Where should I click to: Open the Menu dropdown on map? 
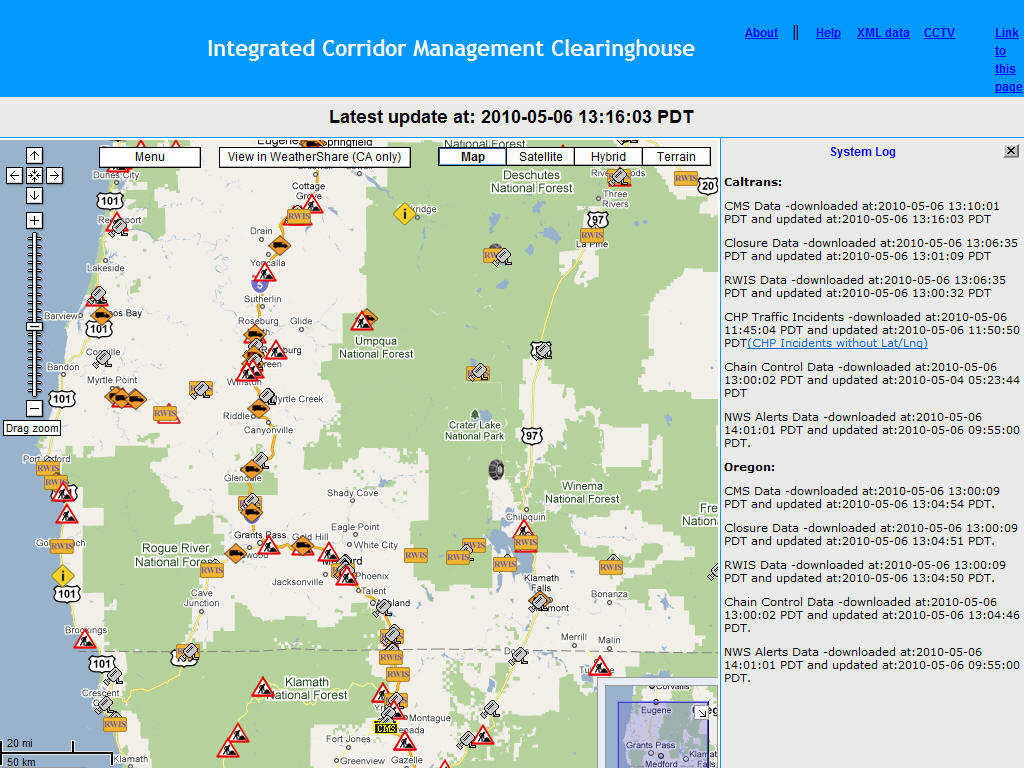coord(150,157)
